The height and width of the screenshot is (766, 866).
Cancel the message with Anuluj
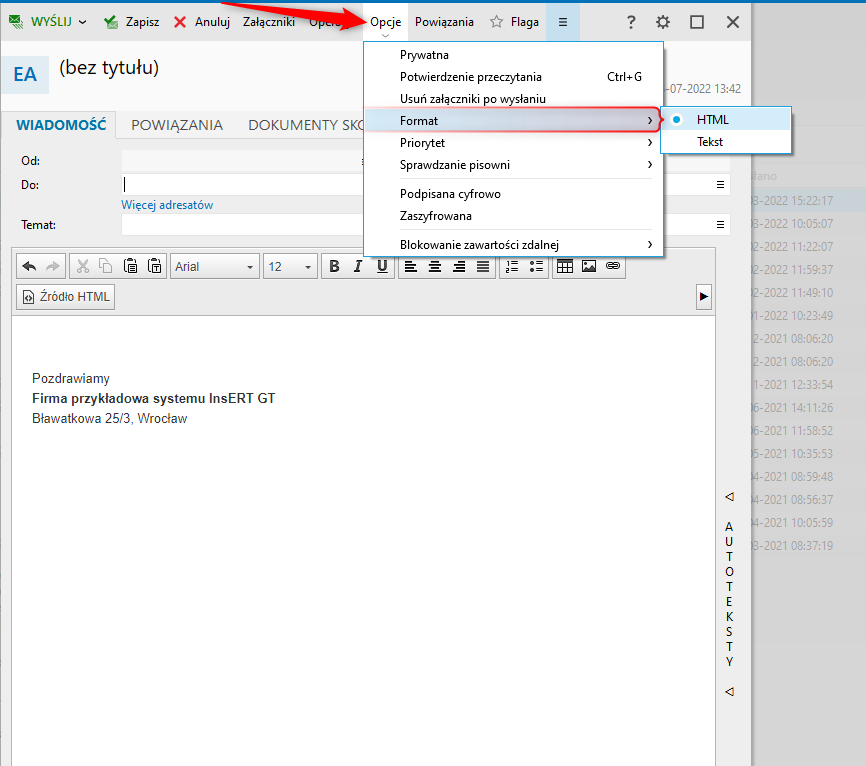coord(202,22)
